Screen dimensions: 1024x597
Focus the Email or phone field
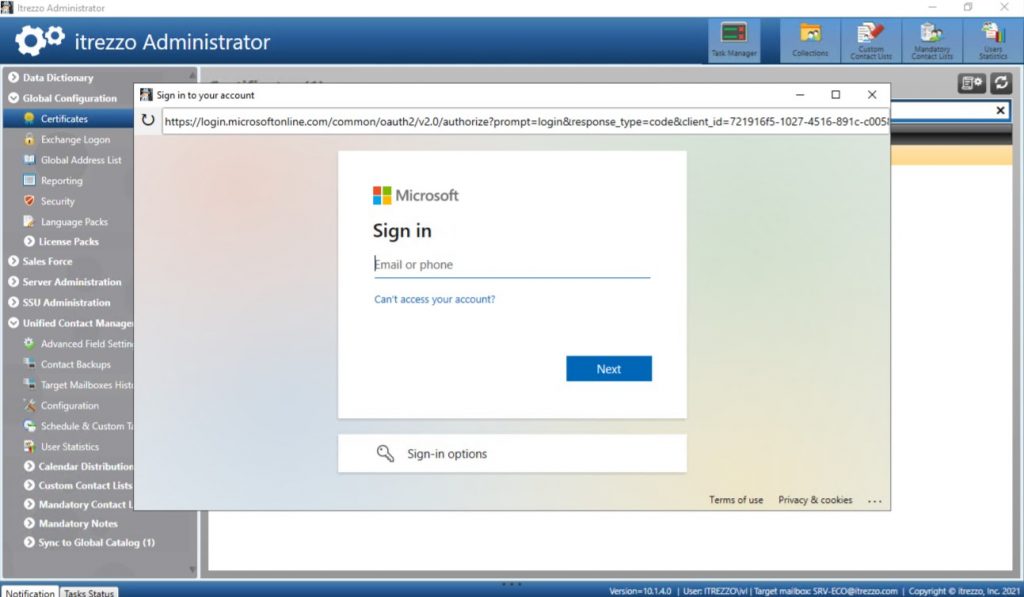point(512,264)
